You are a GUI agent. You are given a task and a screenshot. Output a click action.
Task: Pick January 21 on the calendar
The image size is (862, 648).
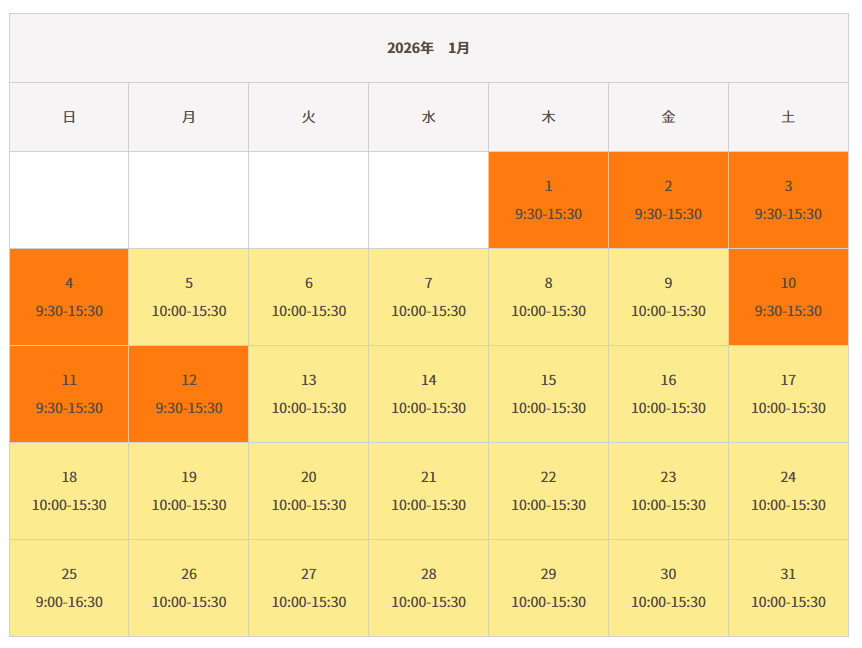(428, 491)
